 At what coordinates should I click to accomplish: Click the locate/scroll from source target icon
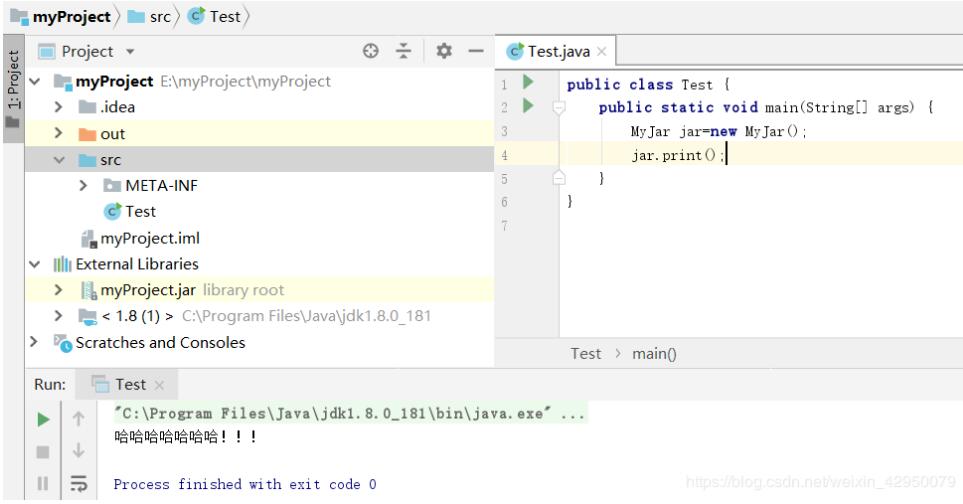pos(370,51)
